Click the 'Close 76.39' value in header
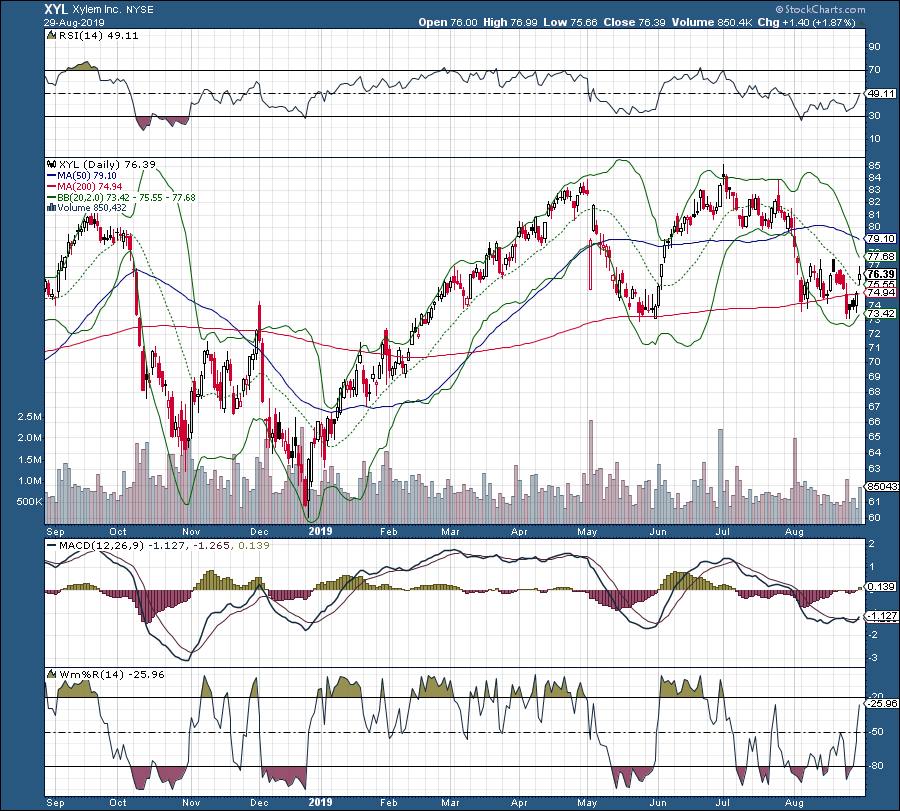 click(x=634, y=22)
